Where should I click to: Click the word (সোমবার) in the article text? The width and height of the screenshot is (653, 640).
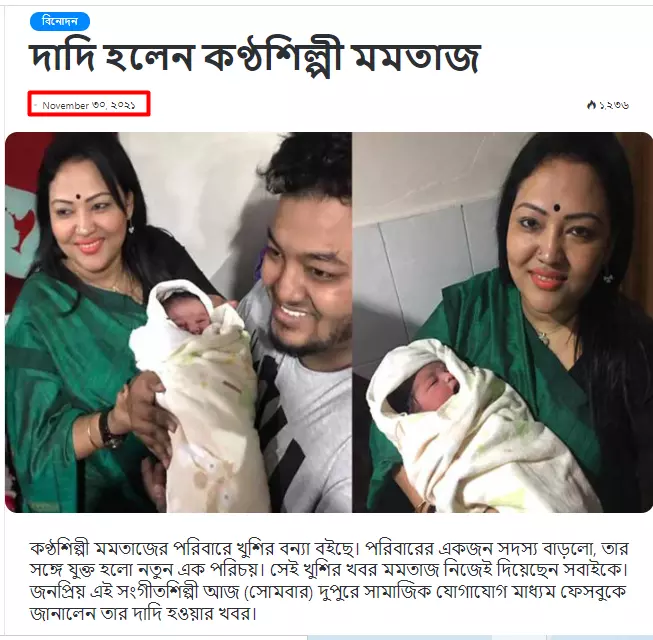tap(278, 592)
